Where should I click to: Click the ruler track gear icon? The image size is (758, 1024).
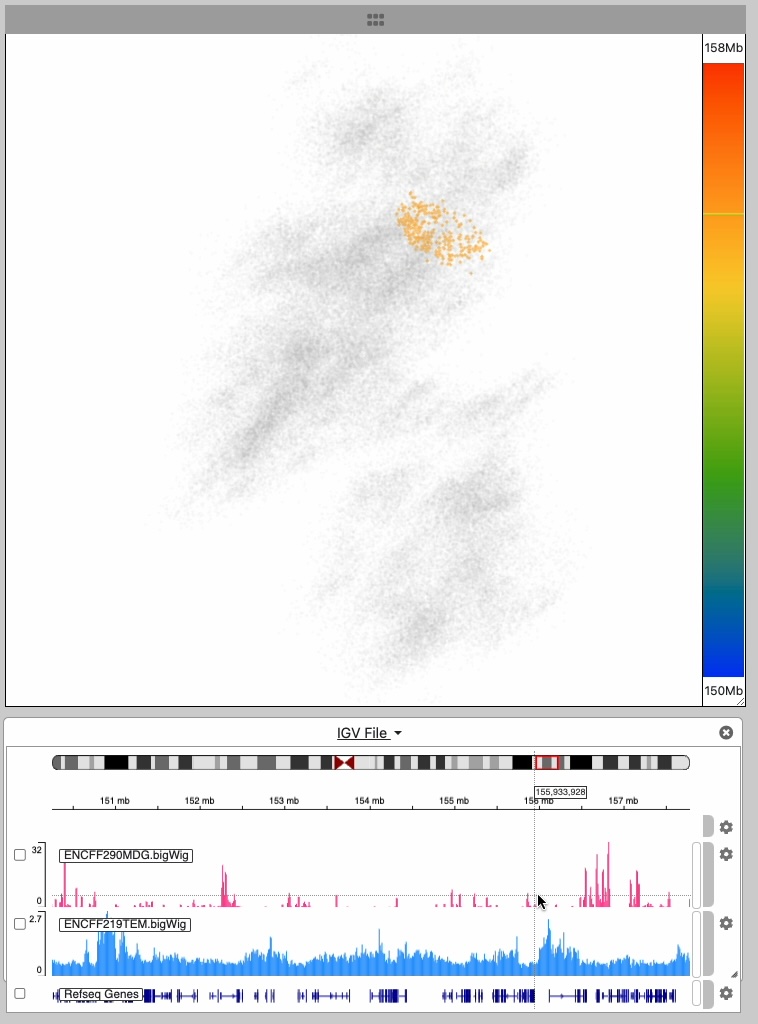[726, 827]
